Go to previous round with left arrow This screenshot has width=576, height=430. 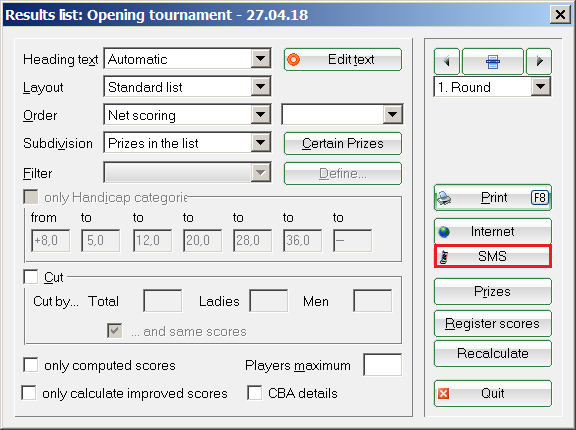tap(447, 61)
